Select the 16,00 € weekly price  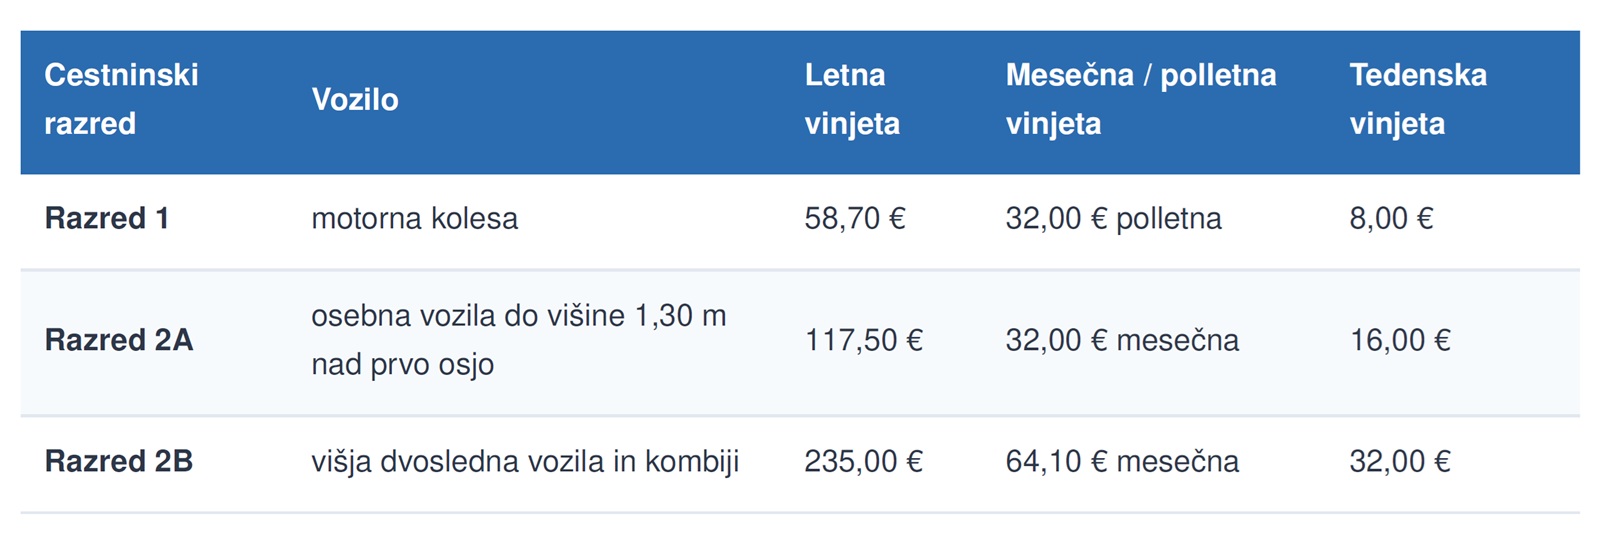pyautogui.click(x=1400, y=340)
